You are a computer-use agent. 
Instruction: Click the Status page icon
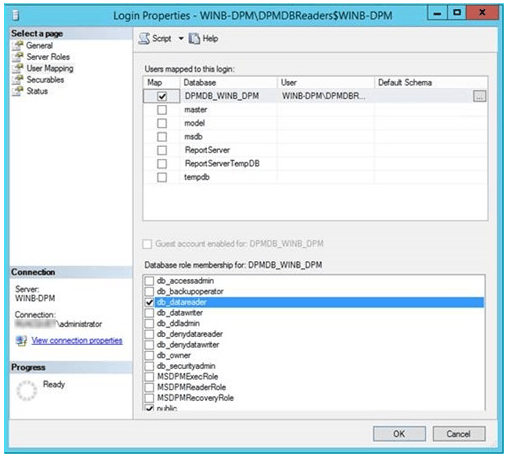point(18,91)
